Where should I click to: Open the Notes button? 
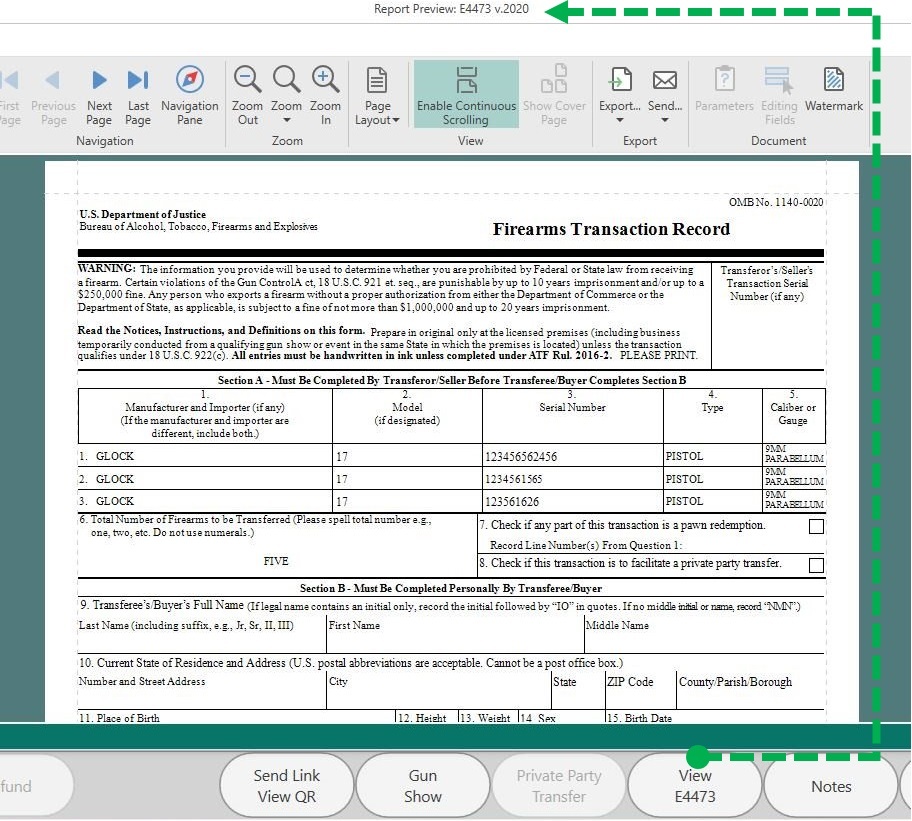click(831, 786)
